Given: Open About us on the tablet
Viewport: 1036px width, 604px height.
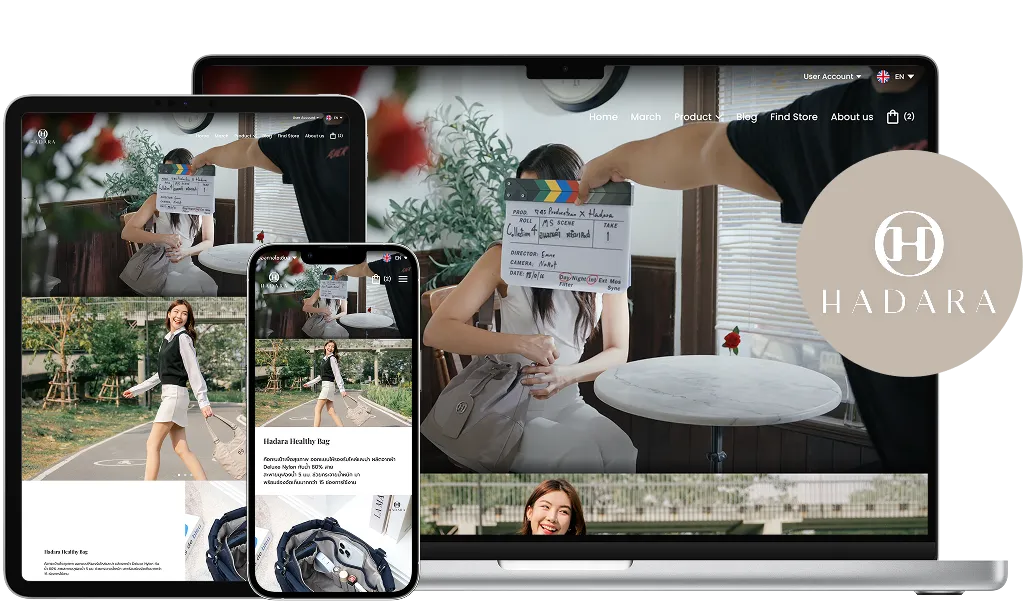Looking at the screenshot, I should (314, 136).
